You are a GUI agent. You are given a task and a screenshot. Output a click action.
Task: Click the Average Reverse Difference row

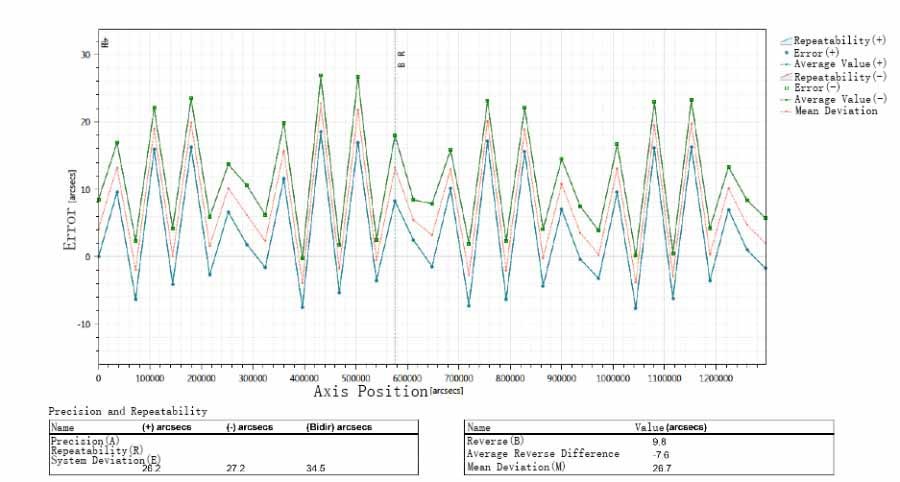coord(543,453)
